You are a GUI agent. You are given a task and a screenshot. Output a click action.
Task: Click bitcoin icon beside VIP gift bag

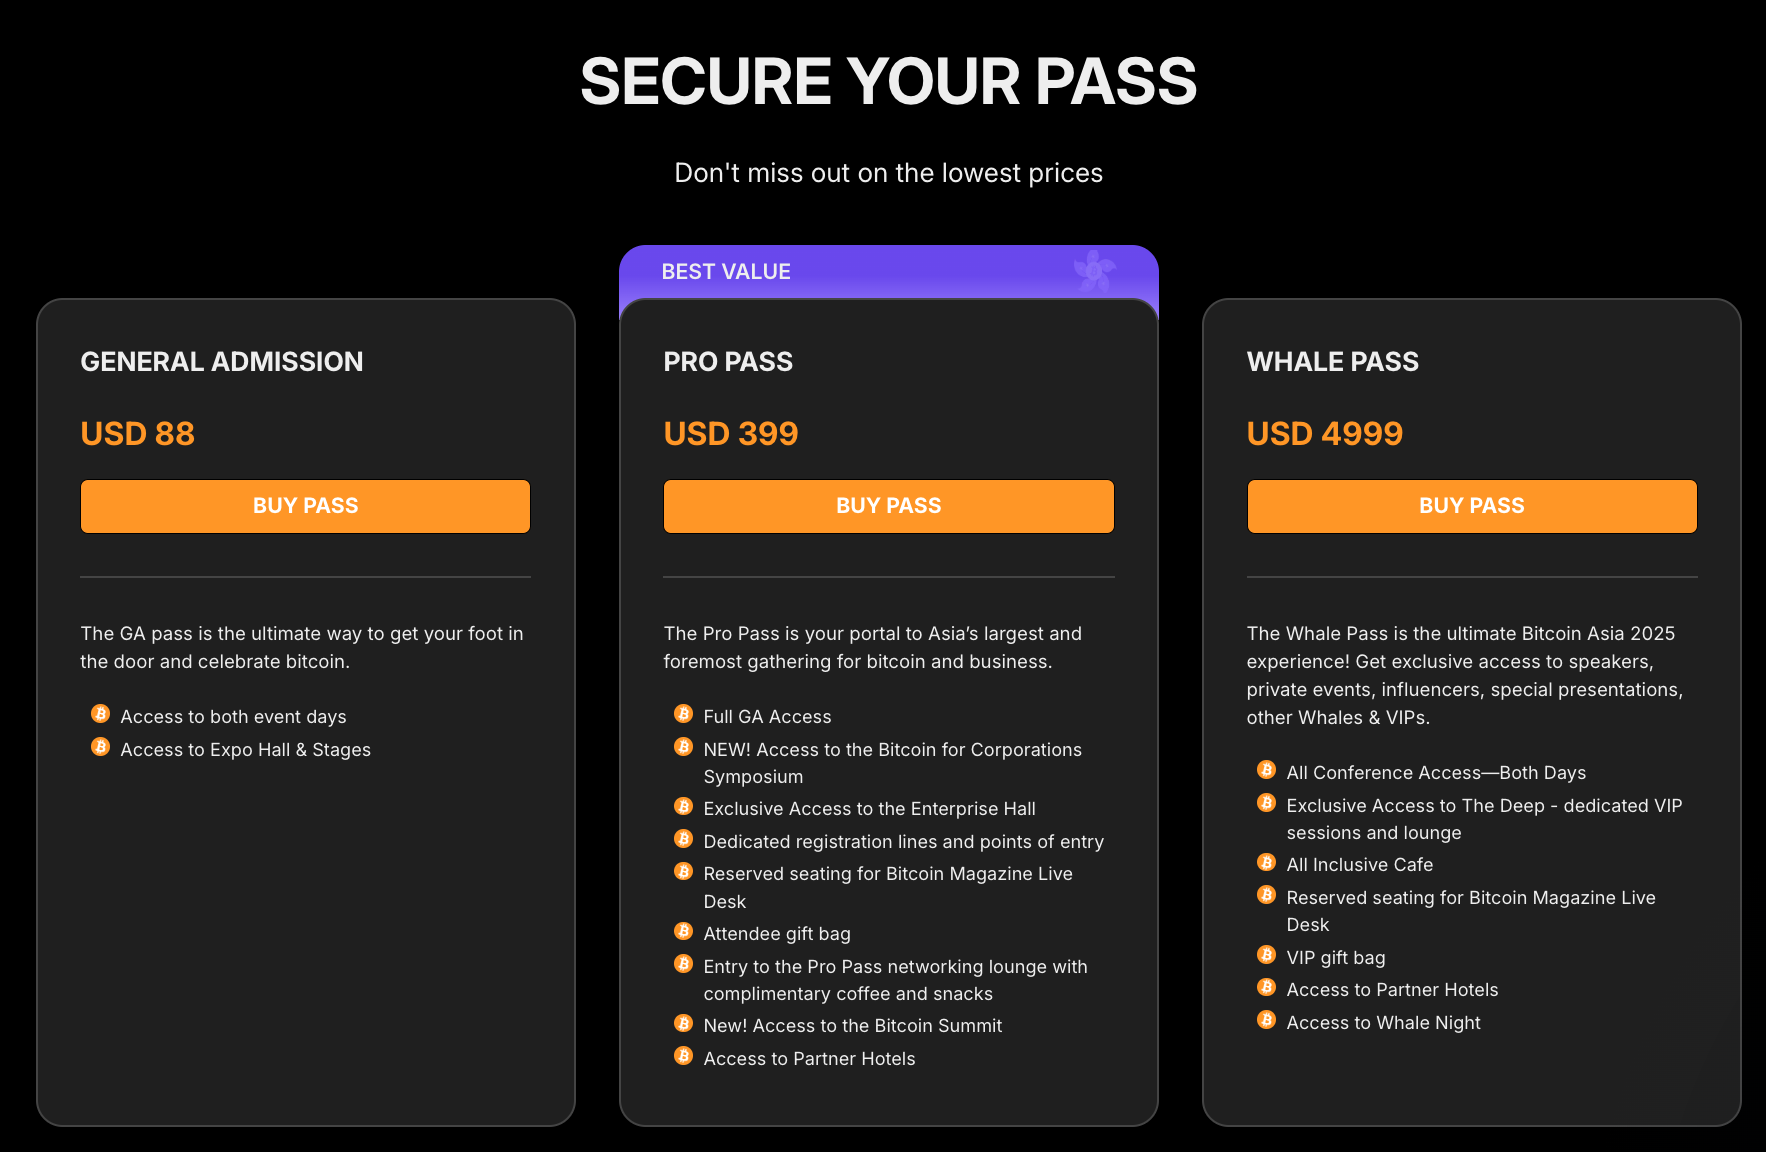point(1266,955)
